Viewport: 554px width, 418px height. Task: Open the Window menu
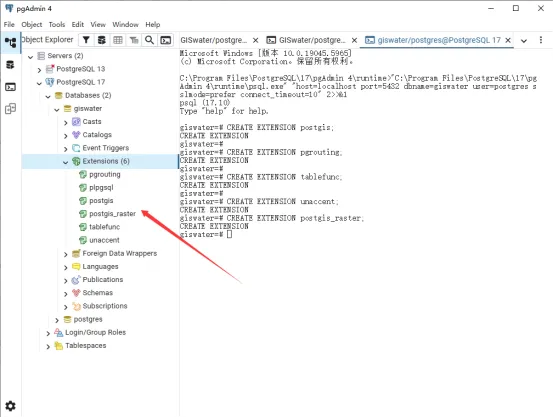click(x=125, y=24)
